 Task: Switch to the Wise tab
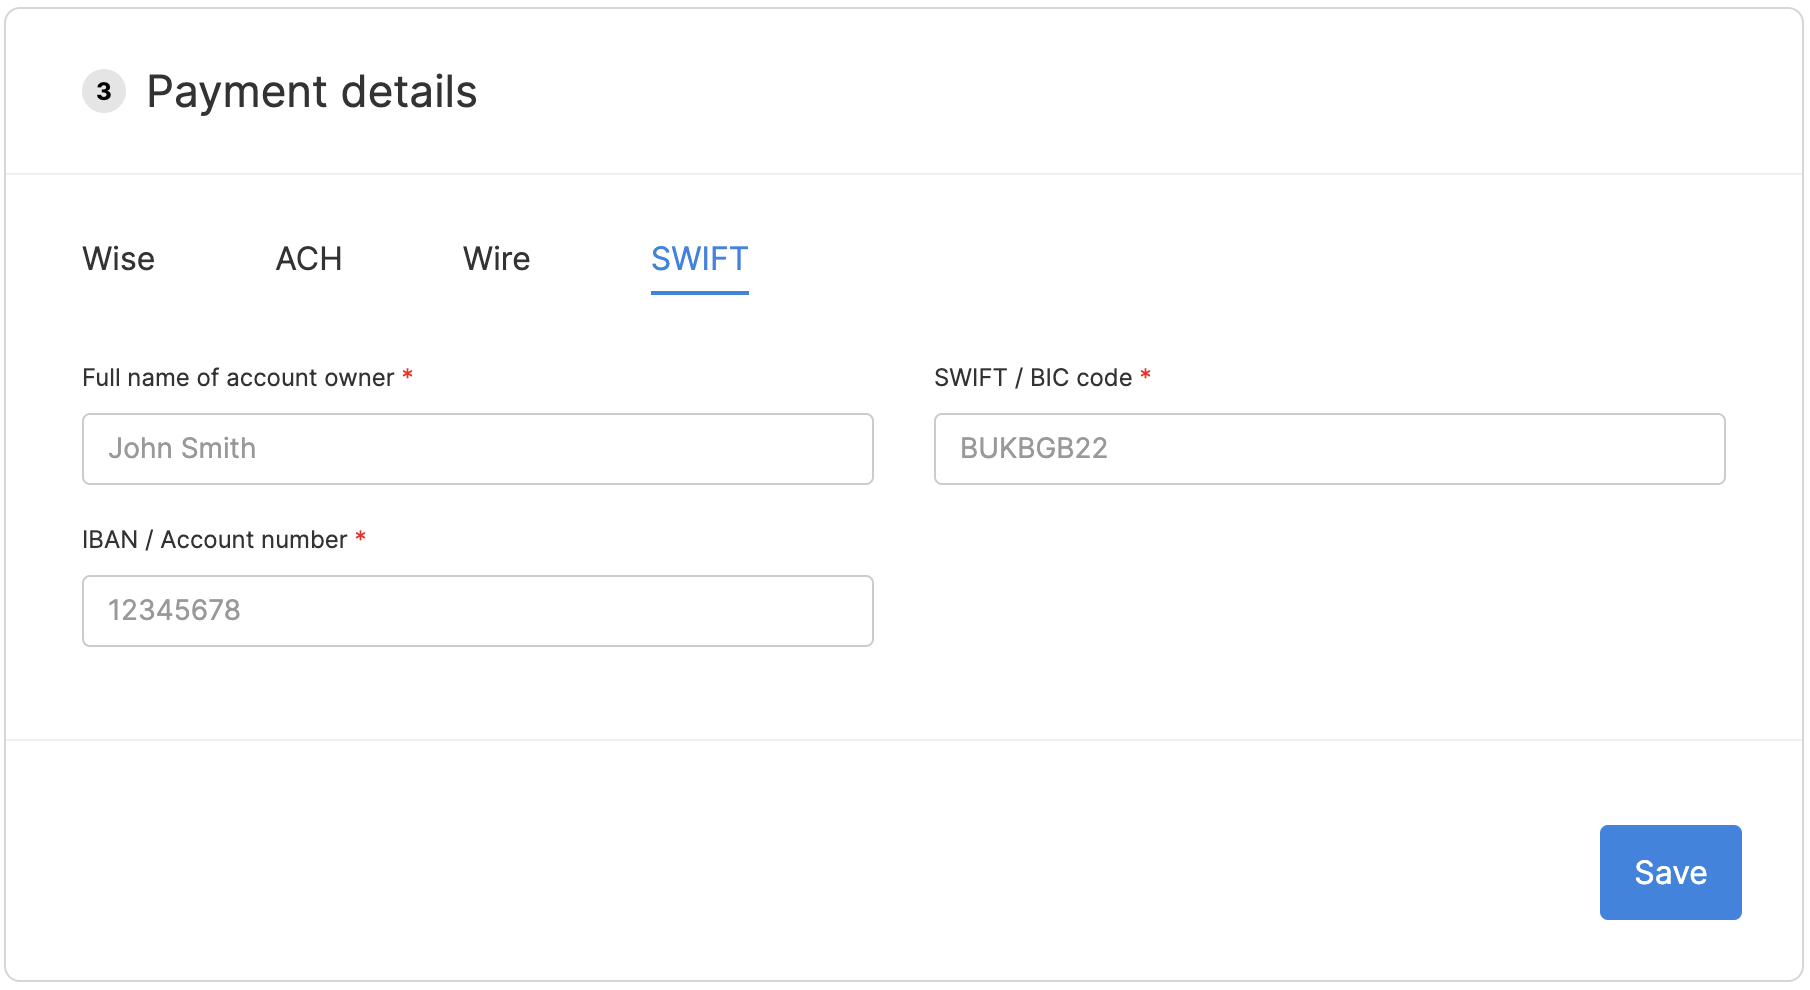click(x=118, y=259)
